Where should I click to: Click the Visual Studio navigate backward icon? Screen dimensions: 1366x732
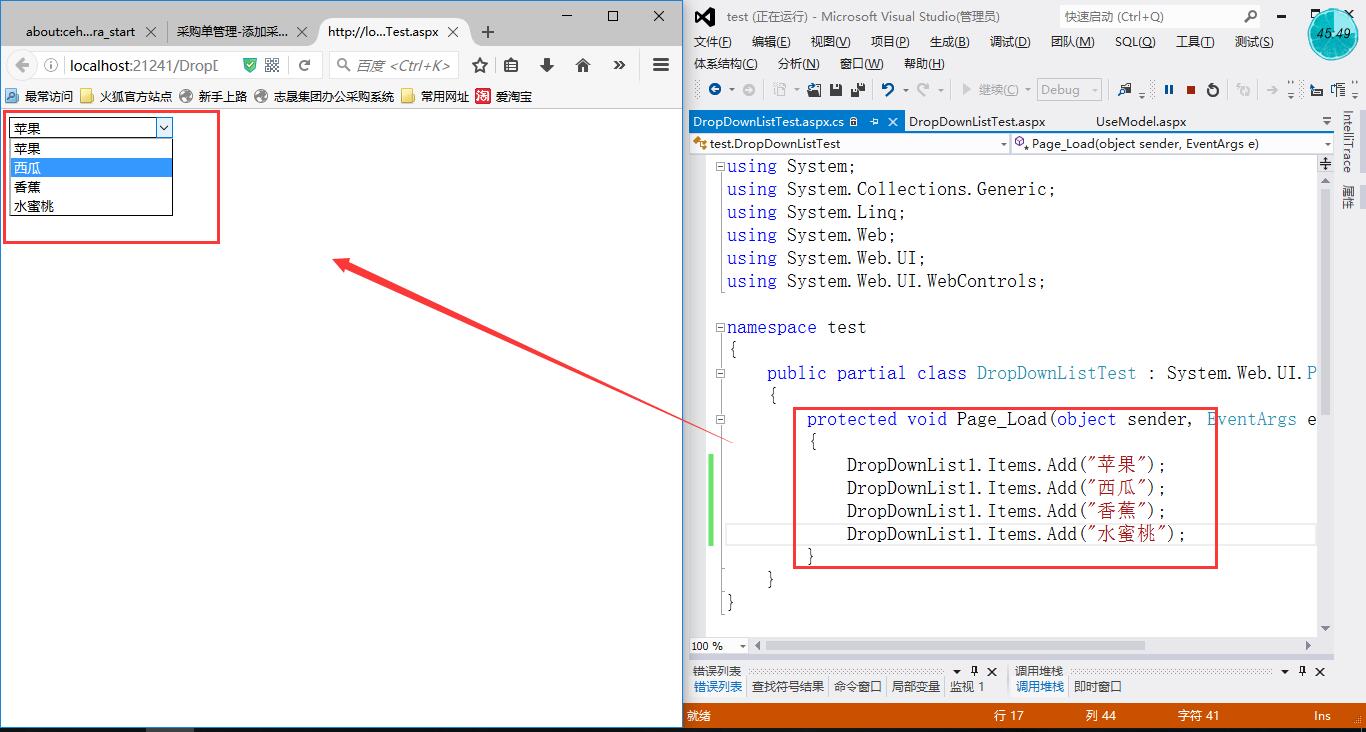point(715,89)
